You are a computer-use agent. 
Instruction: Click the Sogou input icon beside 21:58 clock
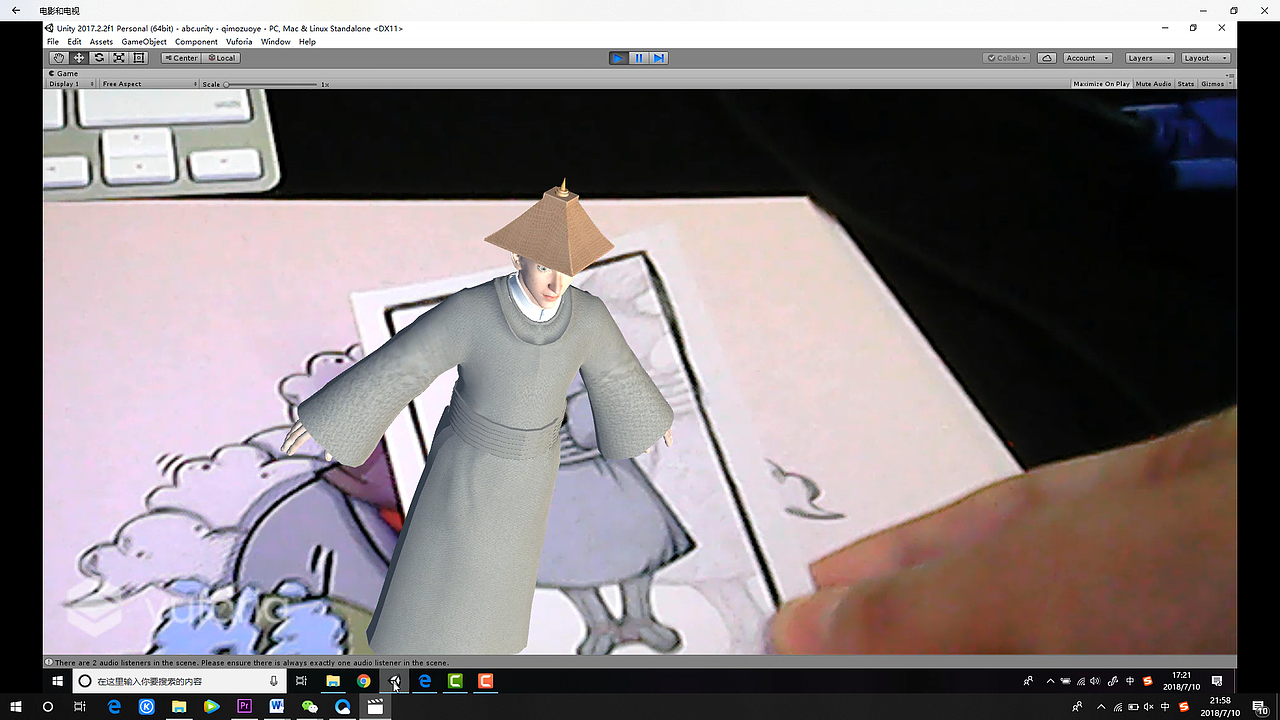(x=1184, y=707)
